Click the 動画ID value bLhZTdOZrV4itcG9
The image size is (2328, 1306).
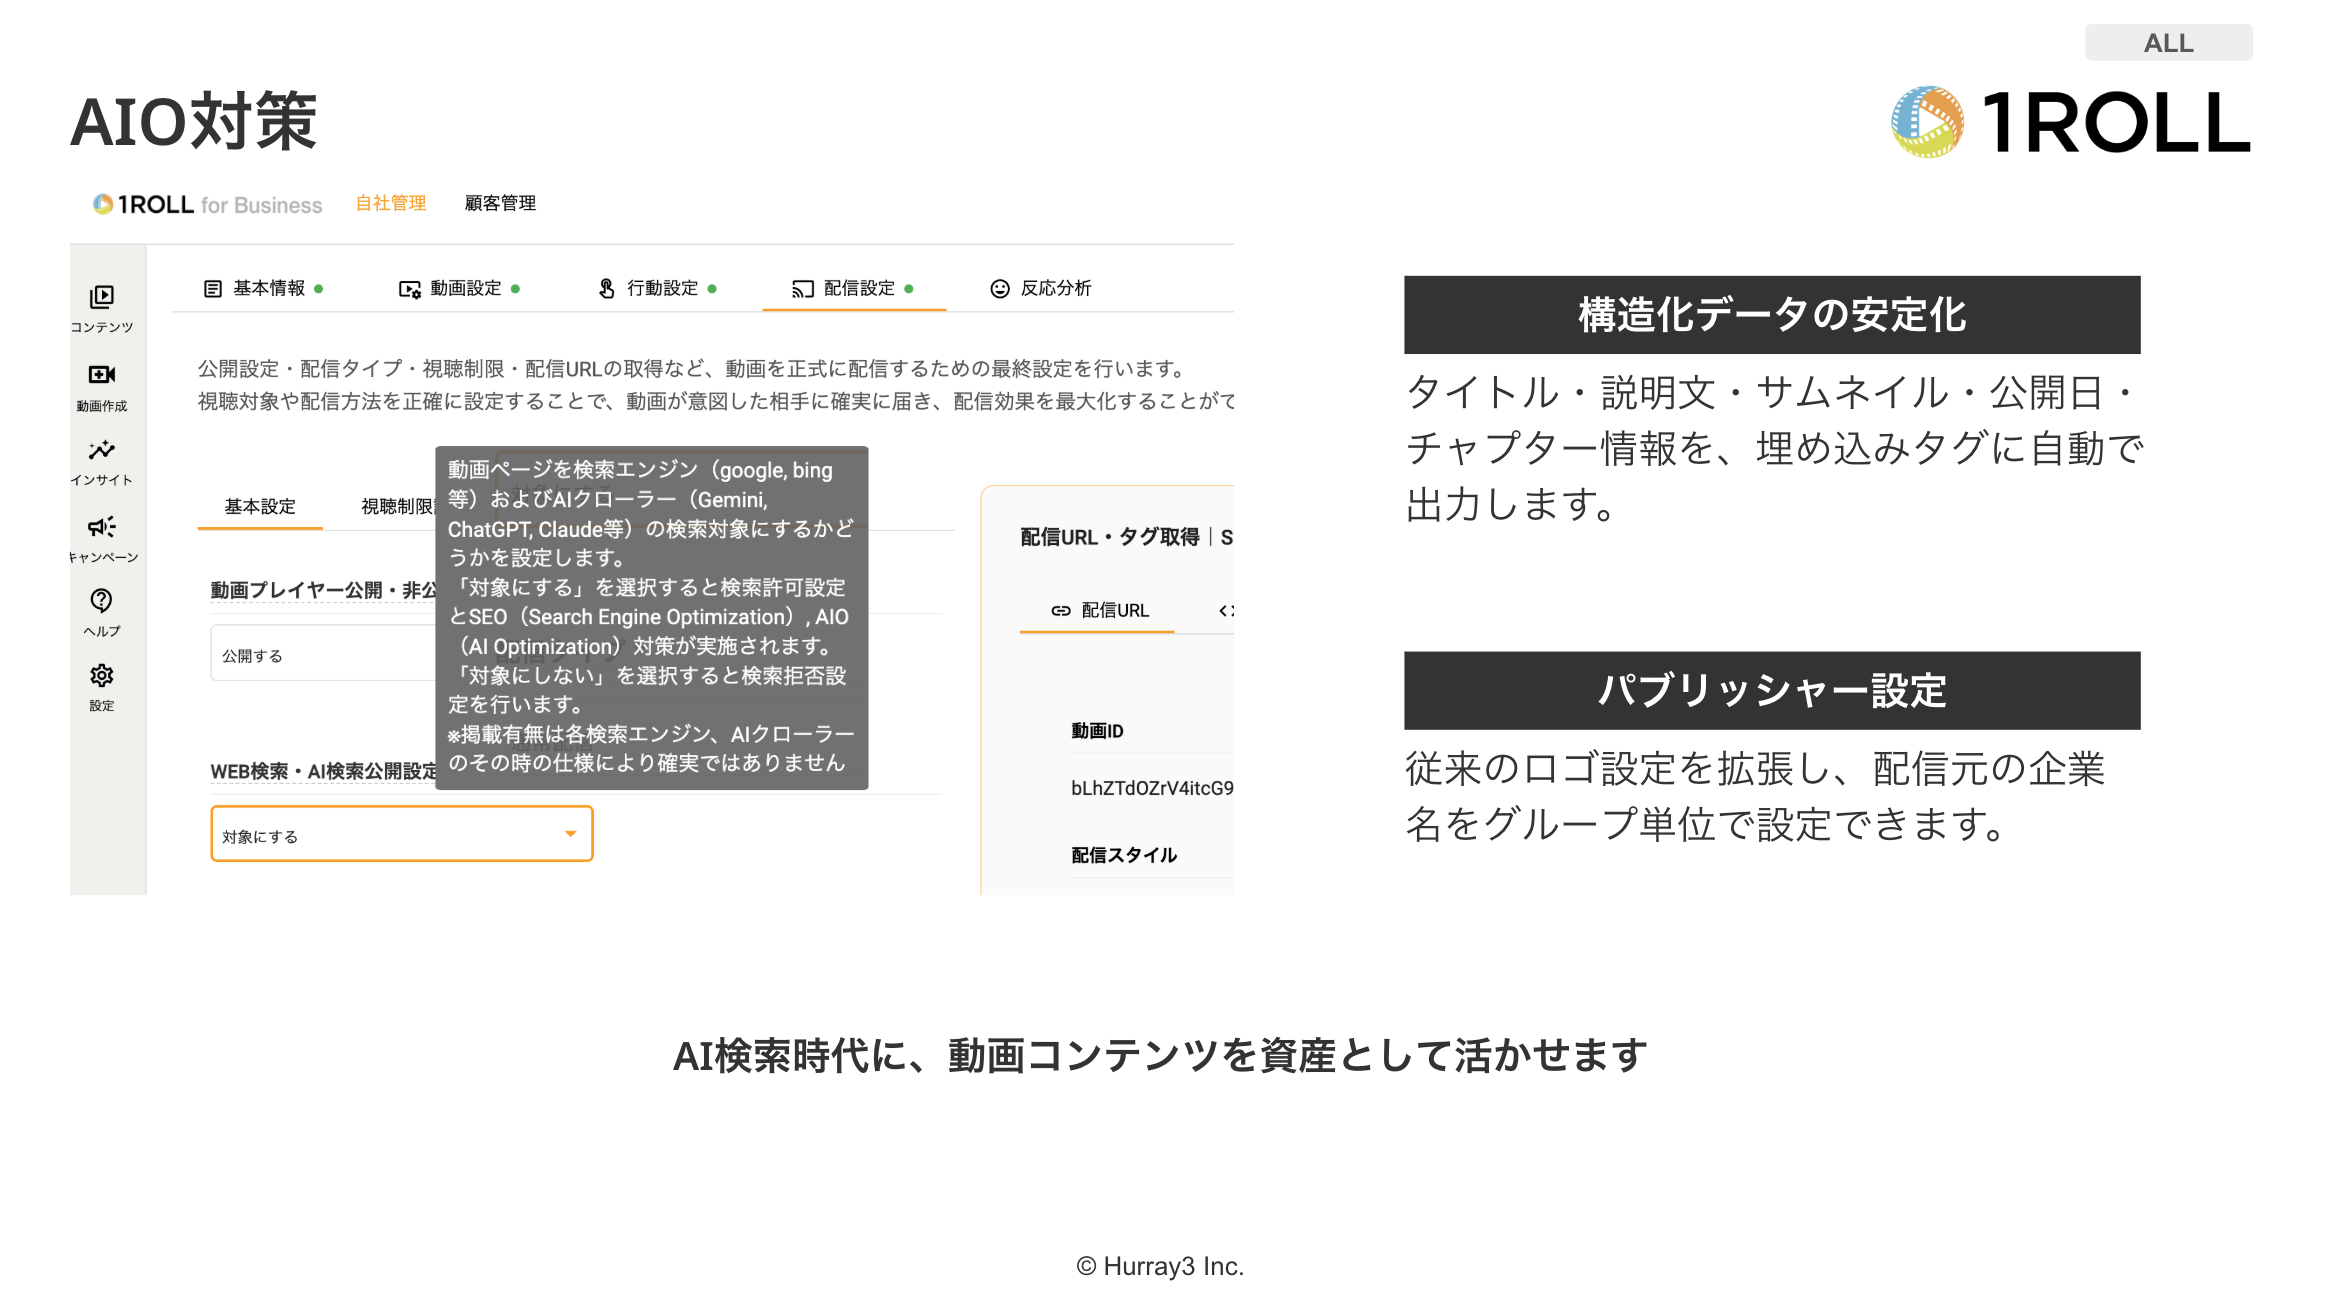point(1152,788)
